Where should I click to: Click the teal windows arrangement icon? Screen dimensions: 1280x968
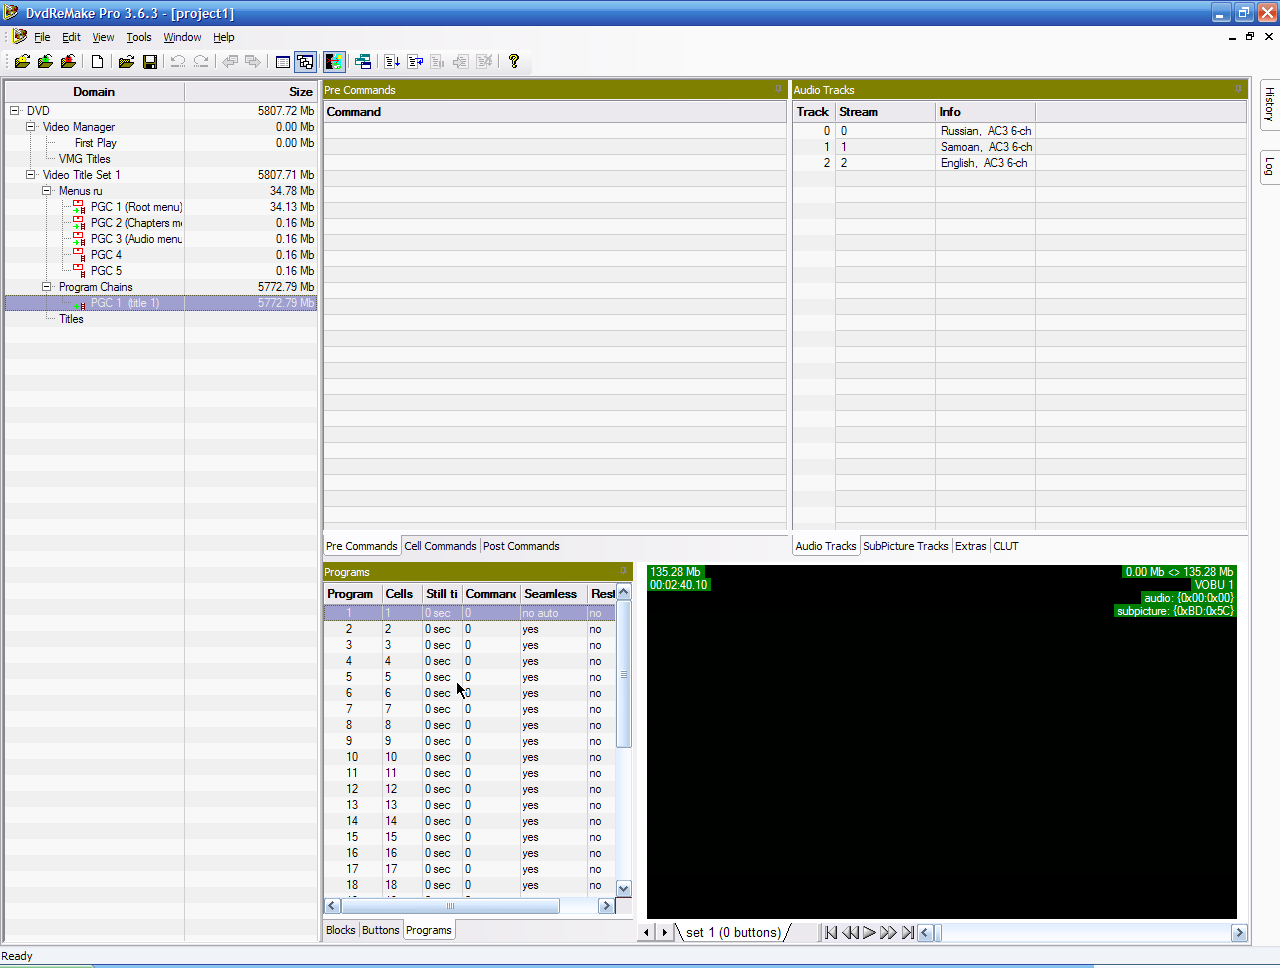coord(363,61)
